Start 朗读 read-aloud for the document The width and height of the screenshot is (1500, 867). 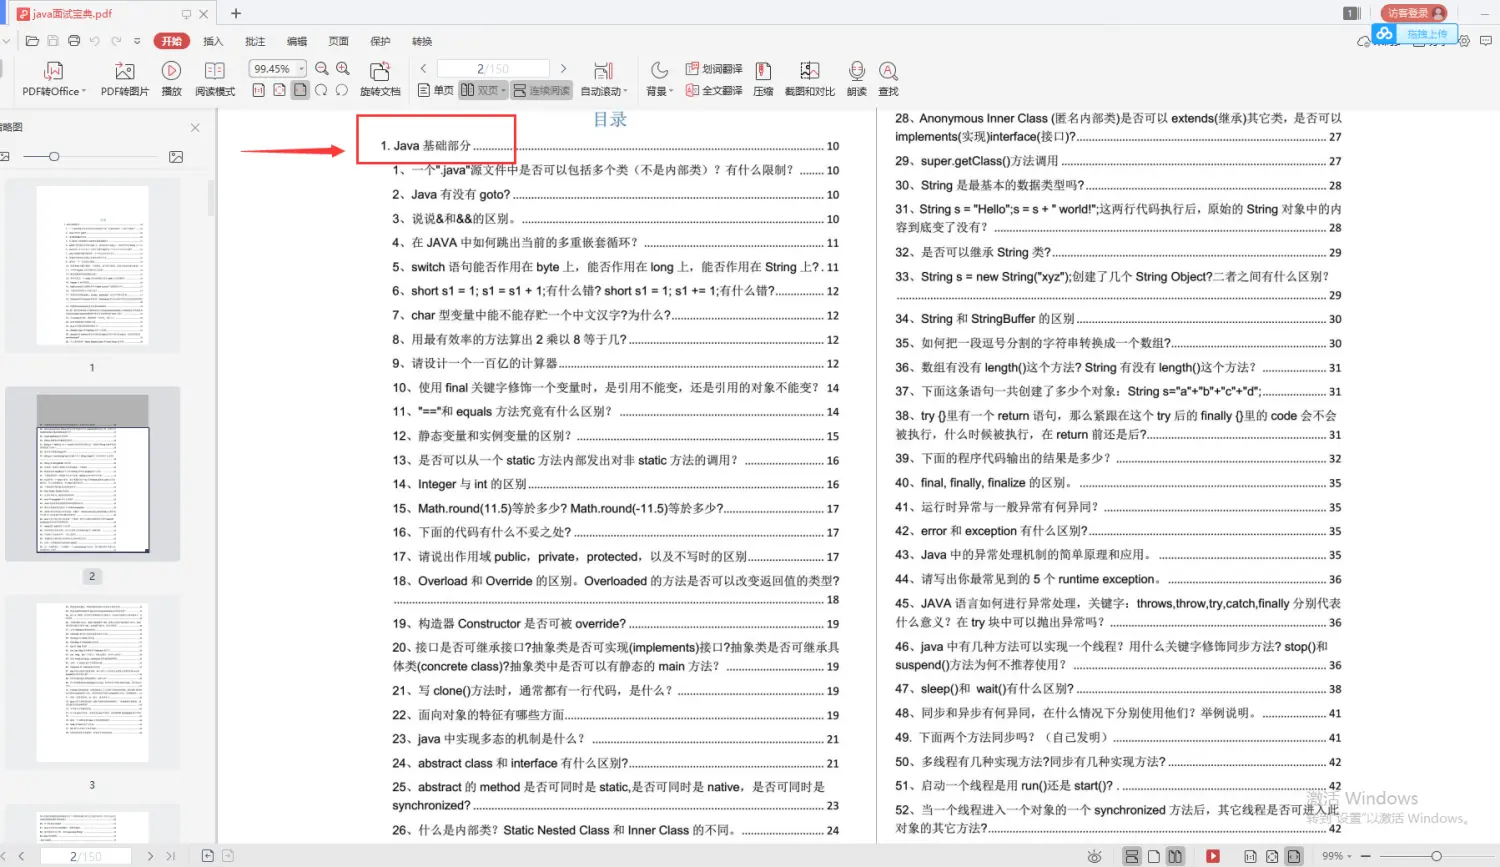tap(856, 78)
